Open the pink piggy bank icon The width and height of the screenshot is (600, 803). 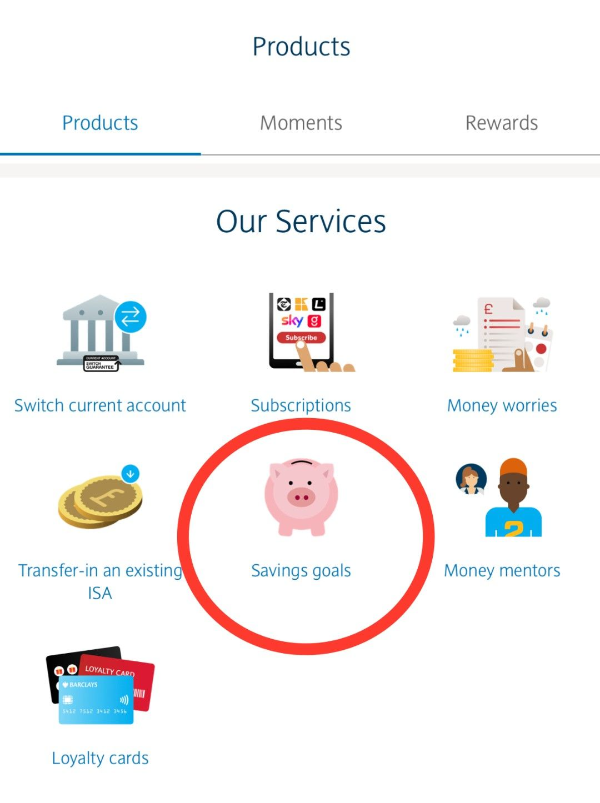tap(301, 497)
